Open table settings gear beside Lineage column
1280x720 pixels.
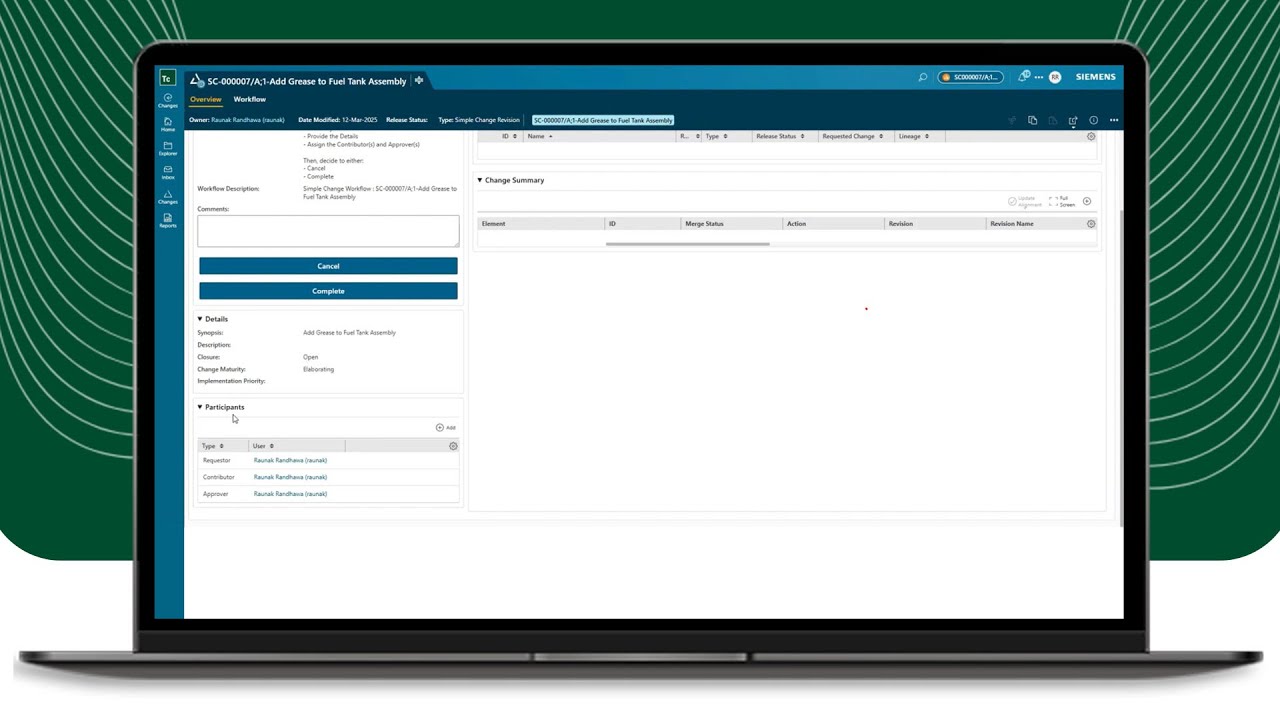coord(1091,136)
